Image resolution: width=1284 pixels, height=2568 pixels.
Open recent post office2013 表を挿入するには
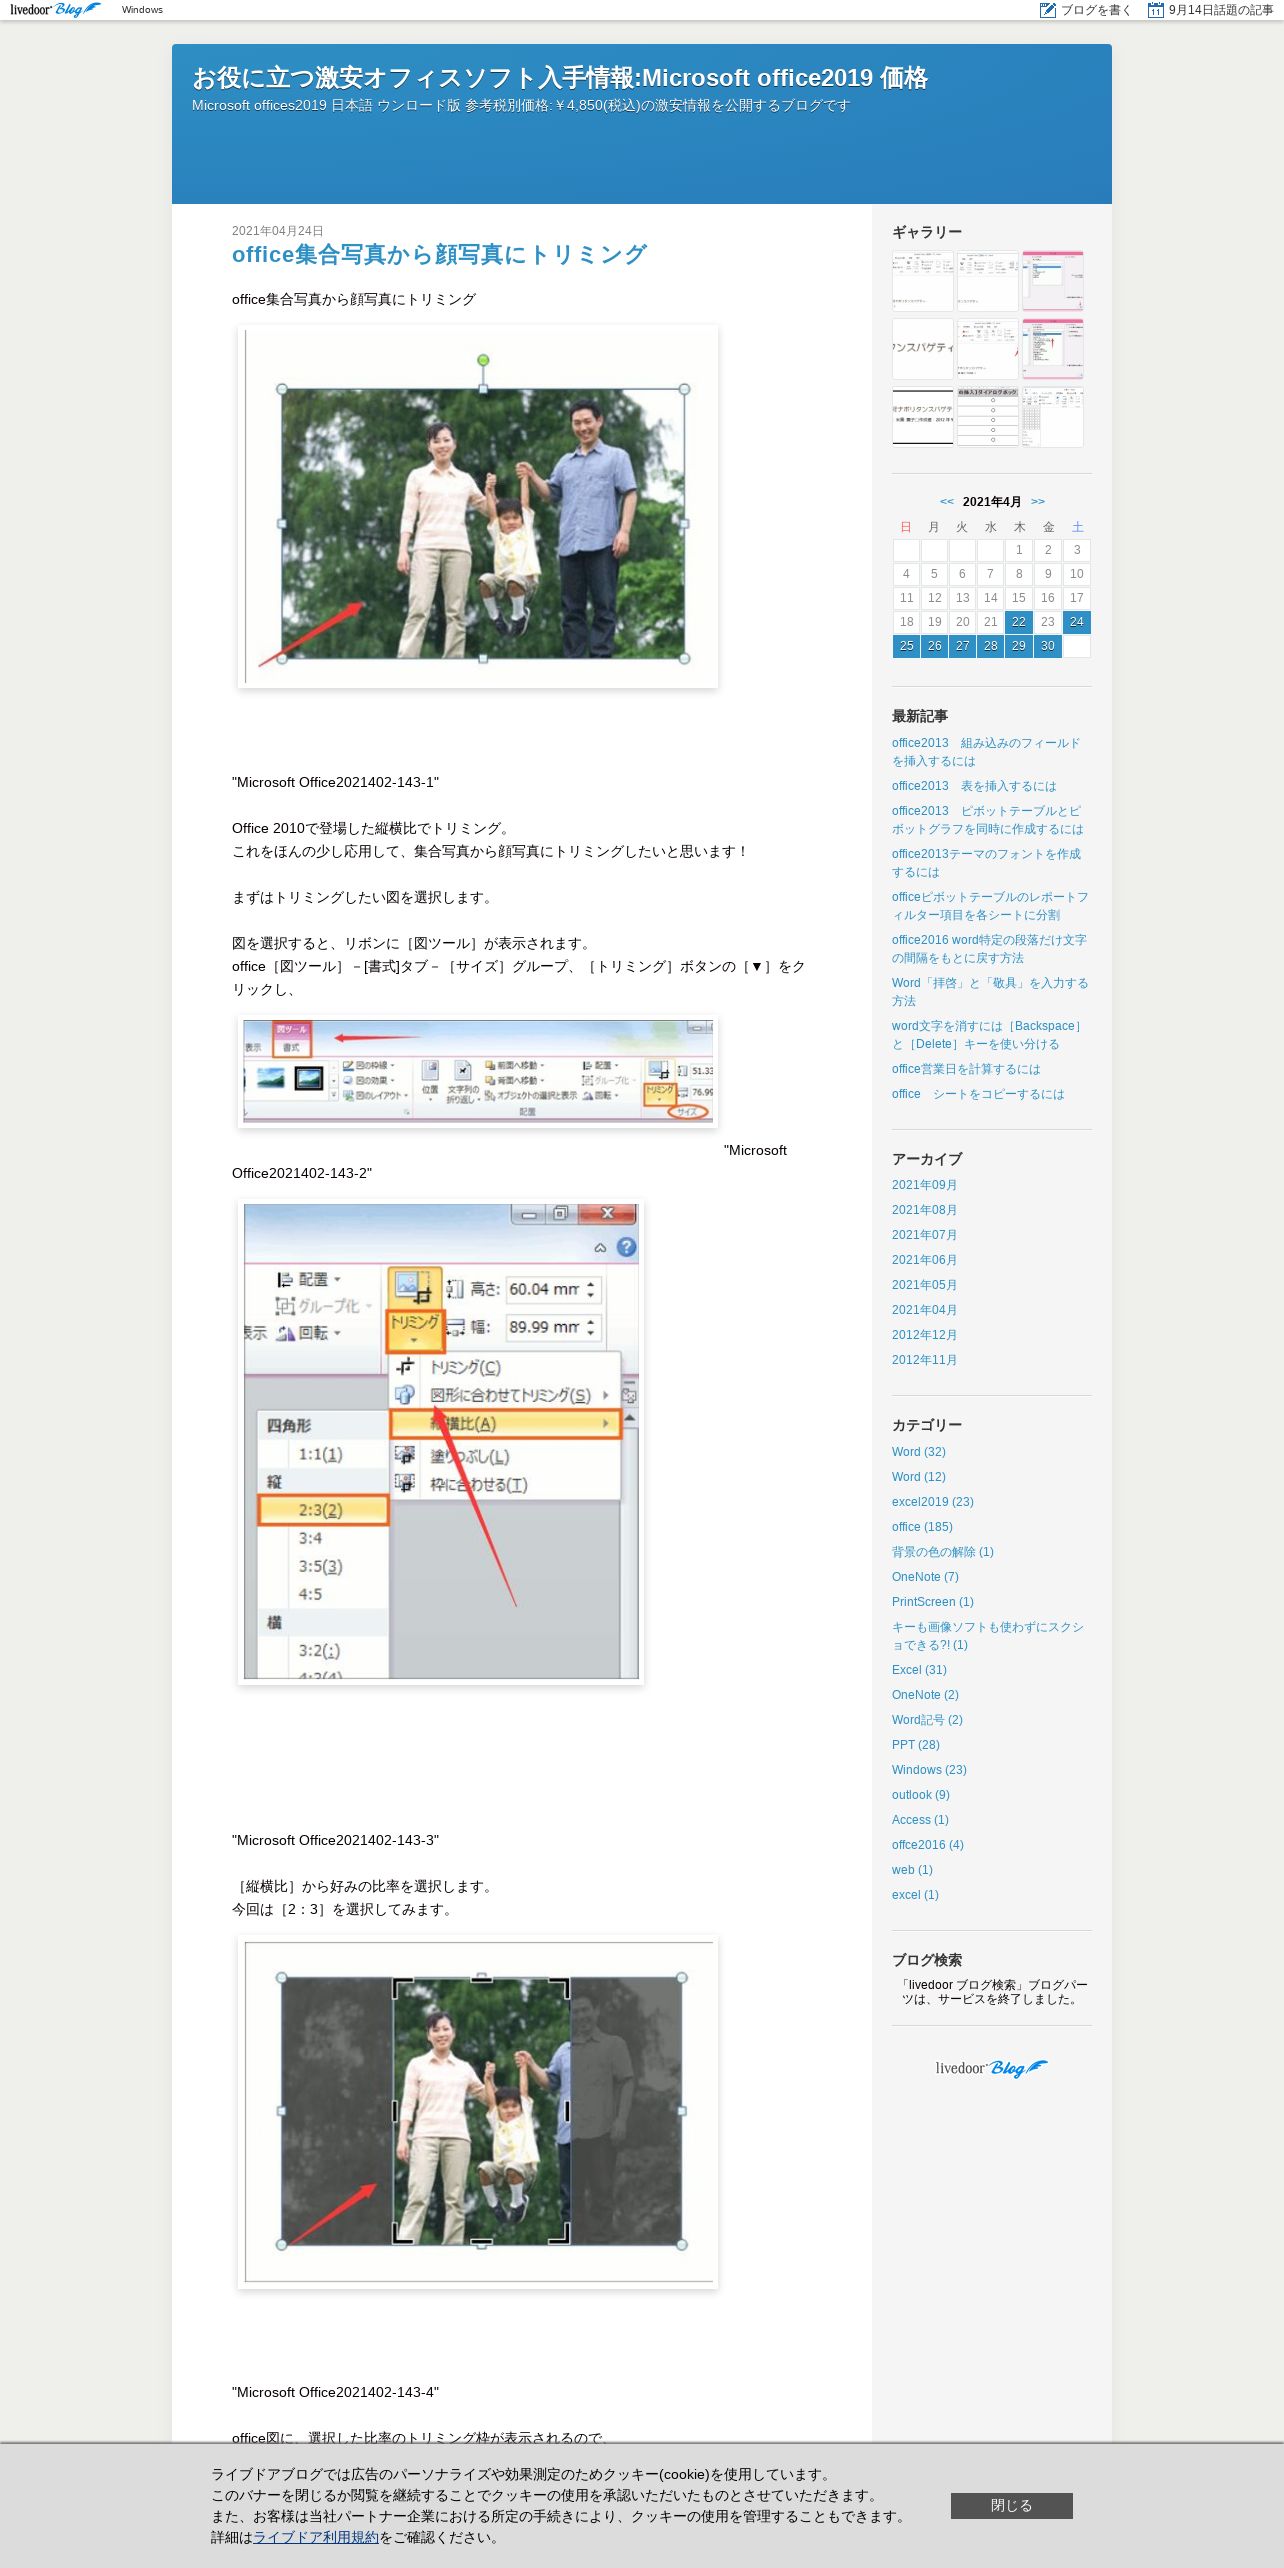click(x=974, y=786)
